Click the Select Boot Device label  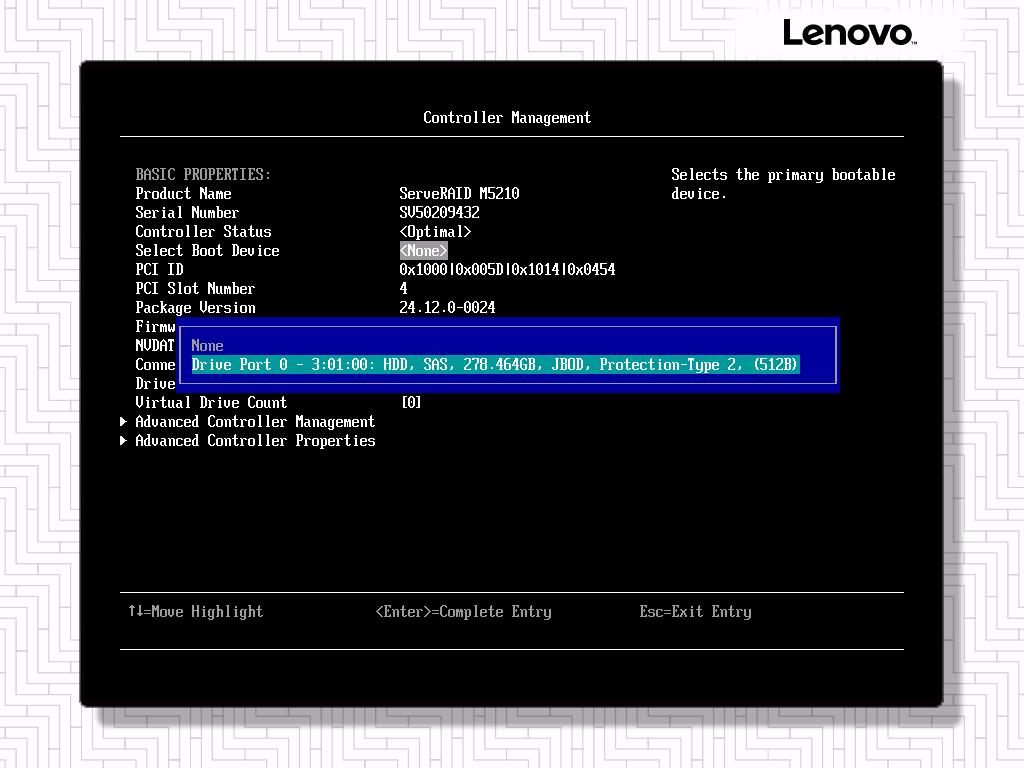[207, 251]
